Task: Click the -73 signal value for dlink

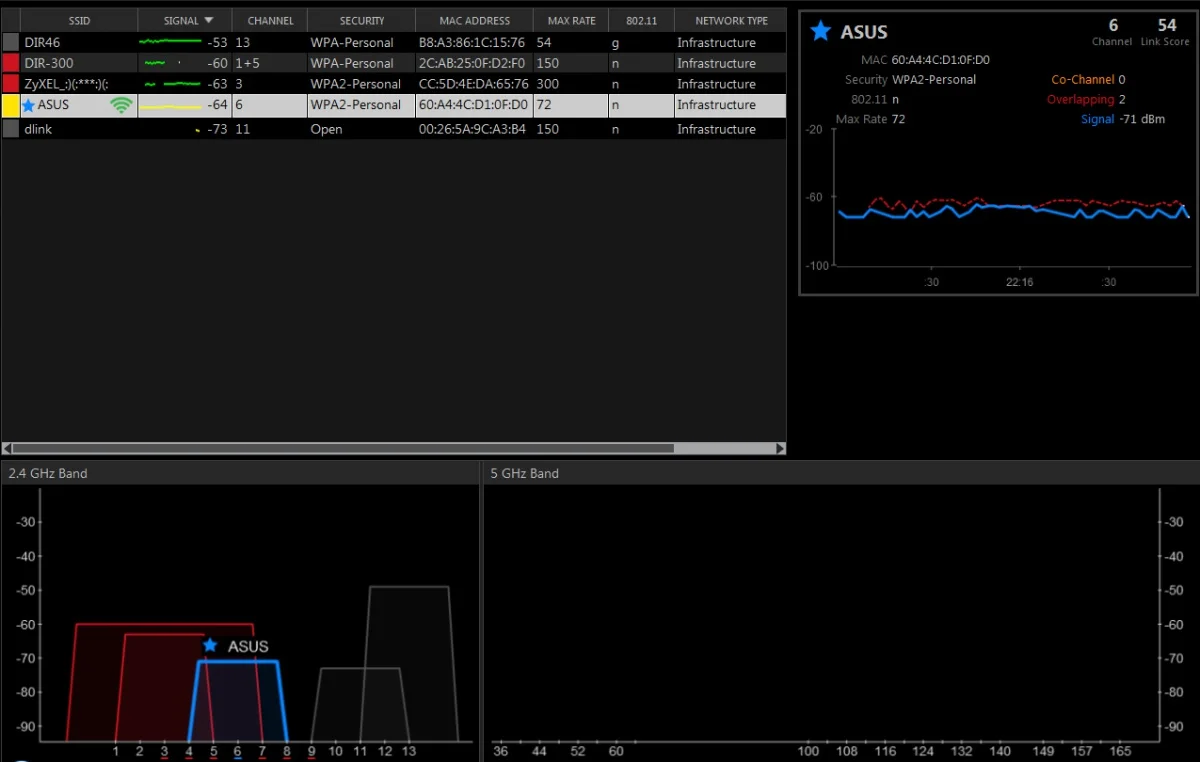Action: coord(217,129)
